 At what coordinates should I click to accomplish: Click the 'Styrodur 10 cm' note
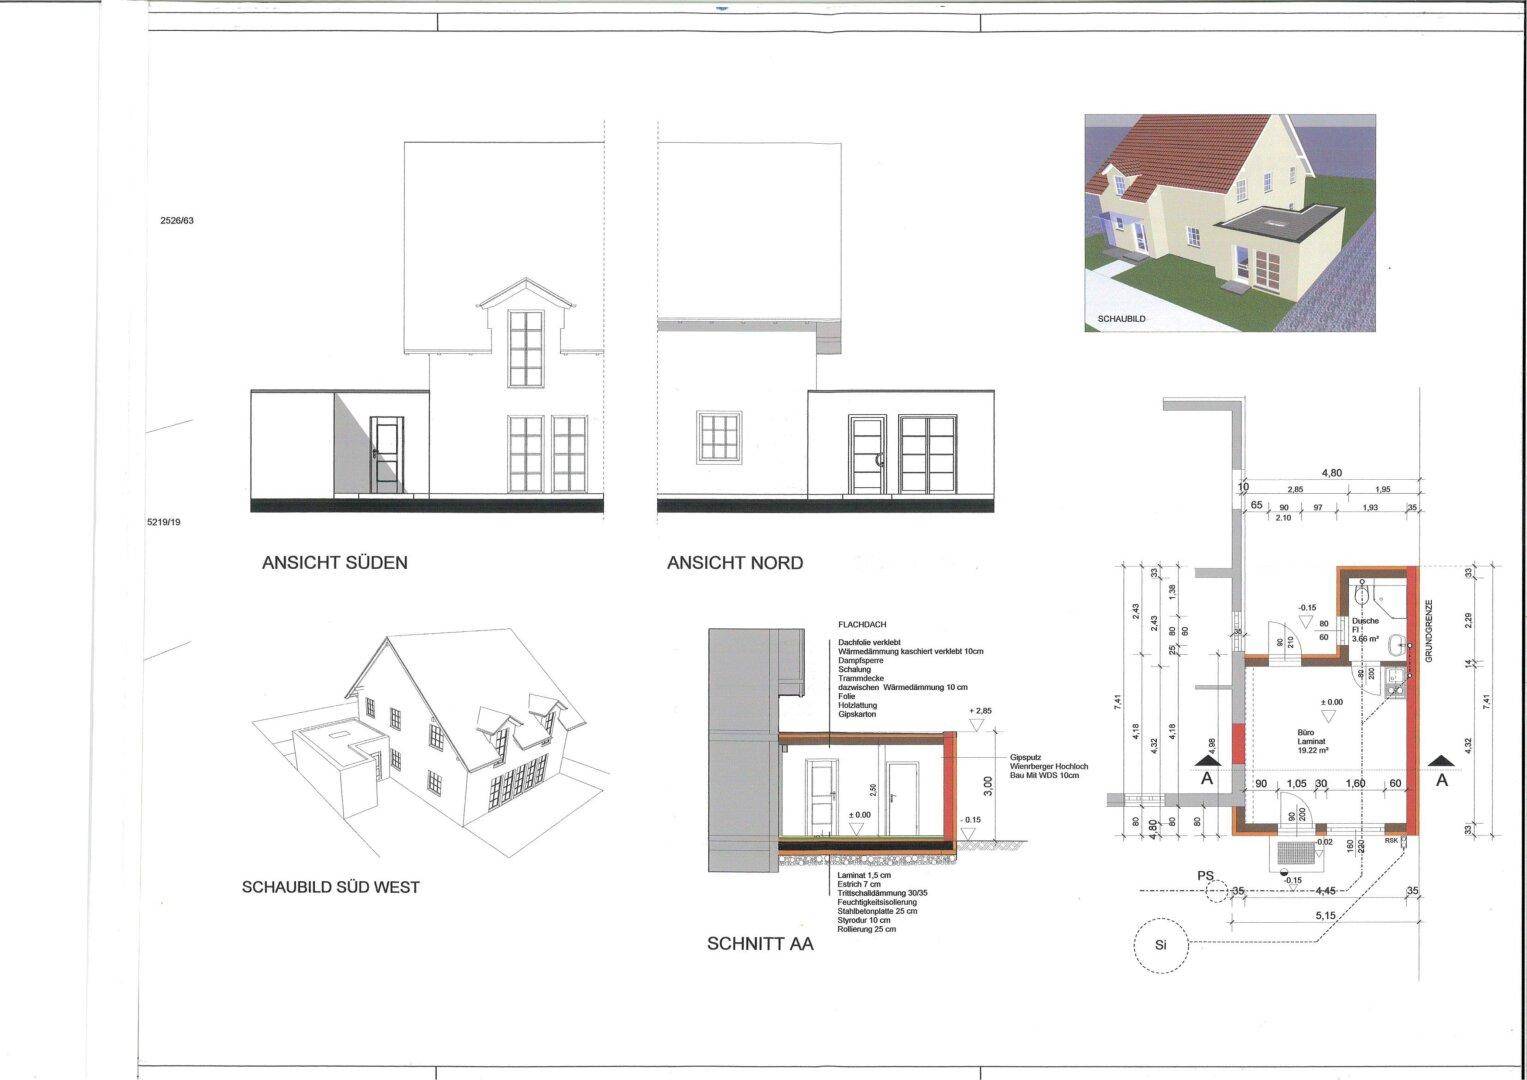pos(864,920)
